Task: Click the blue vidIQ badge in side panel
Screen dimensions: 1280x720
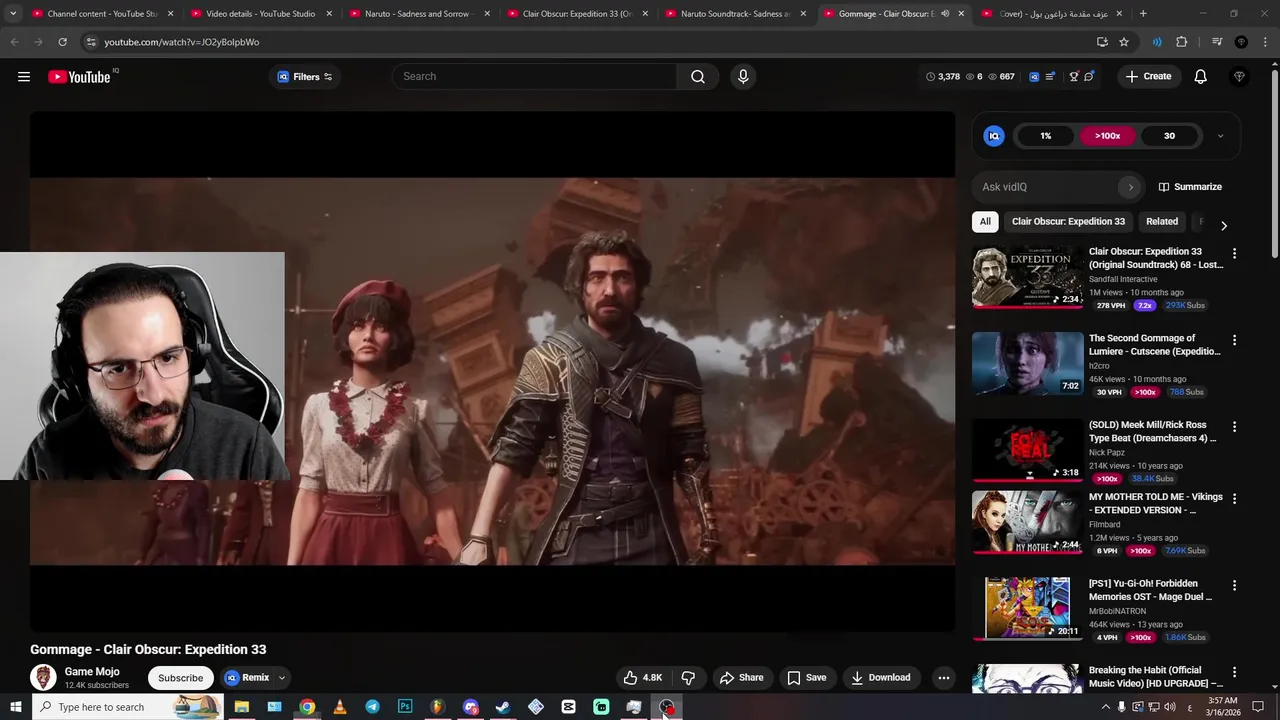Action: pyautogui.click(x=994, y=136)
